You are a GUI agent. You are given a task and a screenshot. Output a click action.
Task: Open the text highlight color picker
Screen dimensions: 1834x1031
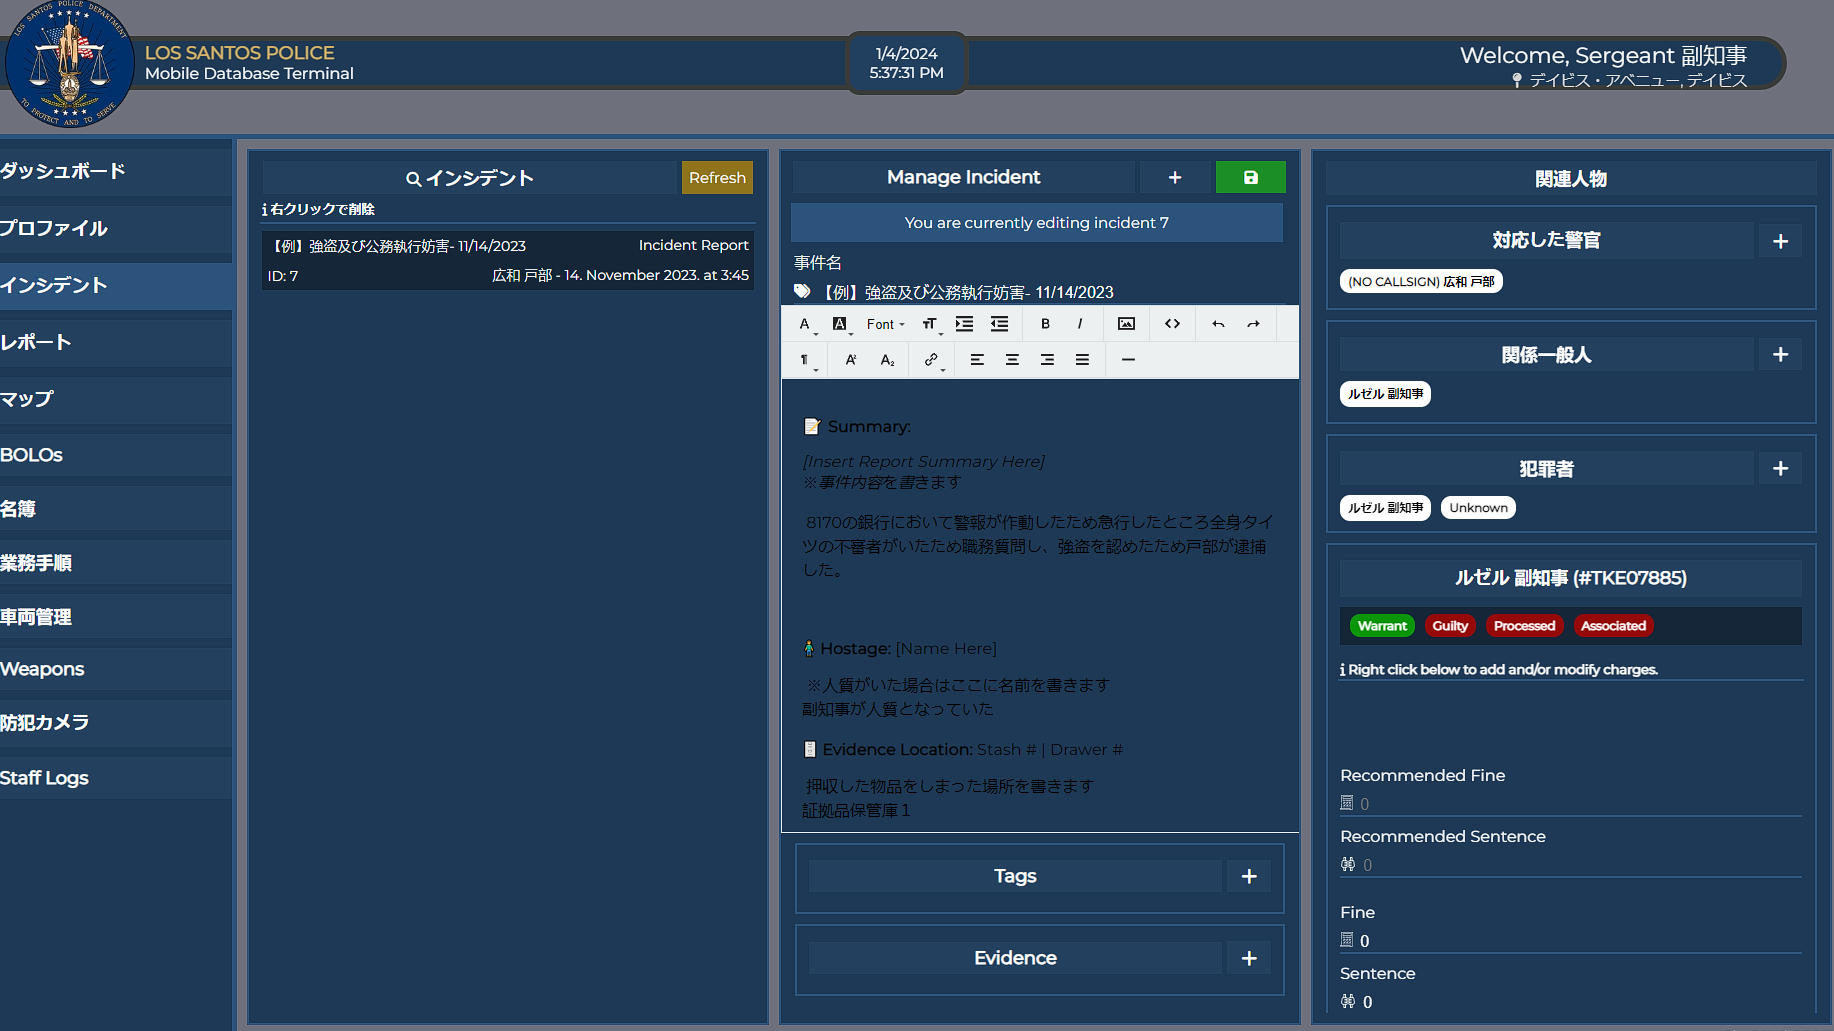coord(841,323)
